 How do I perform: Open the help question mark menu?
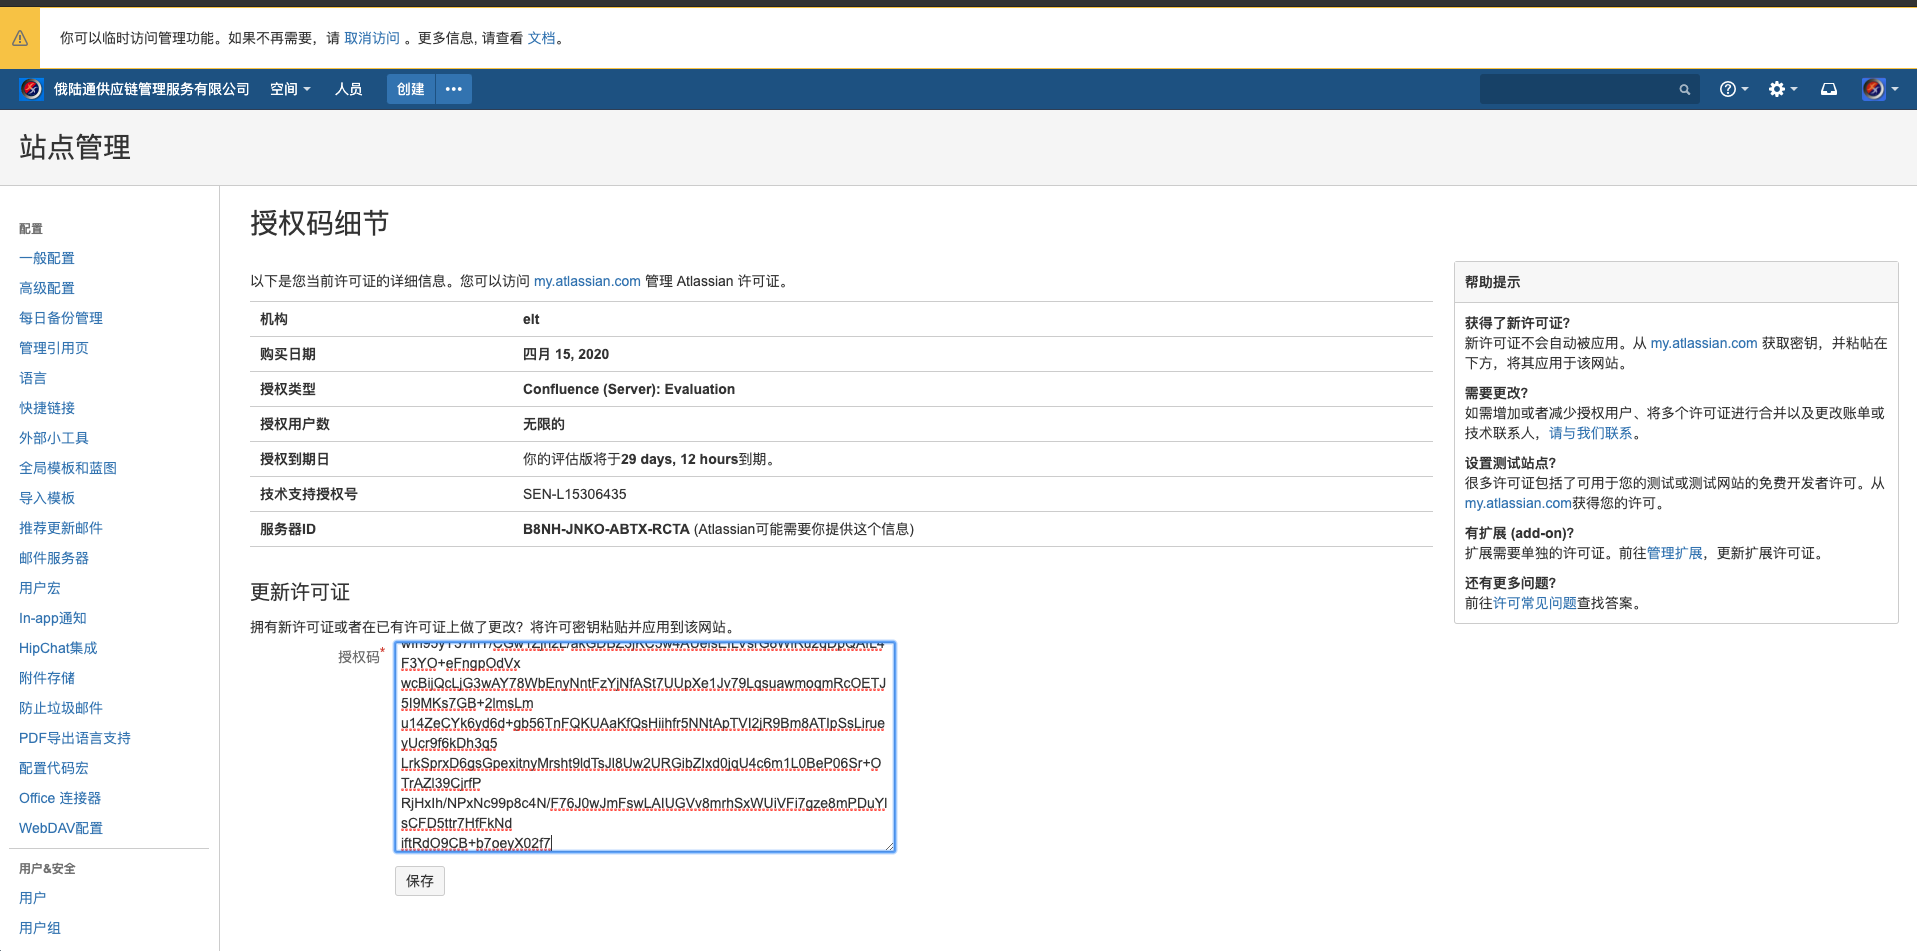pyautogui.click(x=1733, y=89)
